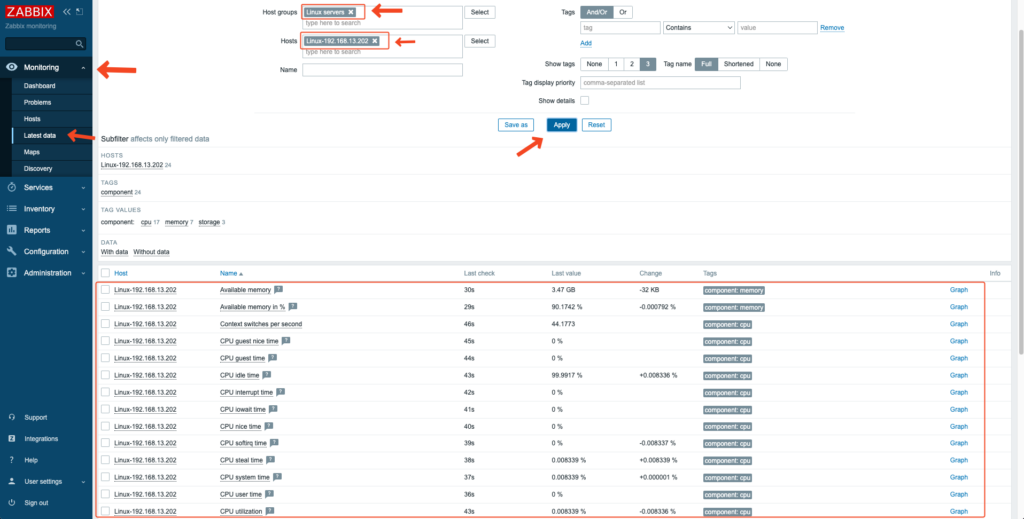This screenshot has height=519, width=1024.
Task: Check the CPU idle time row checkbox
Action: click(105, 375)
